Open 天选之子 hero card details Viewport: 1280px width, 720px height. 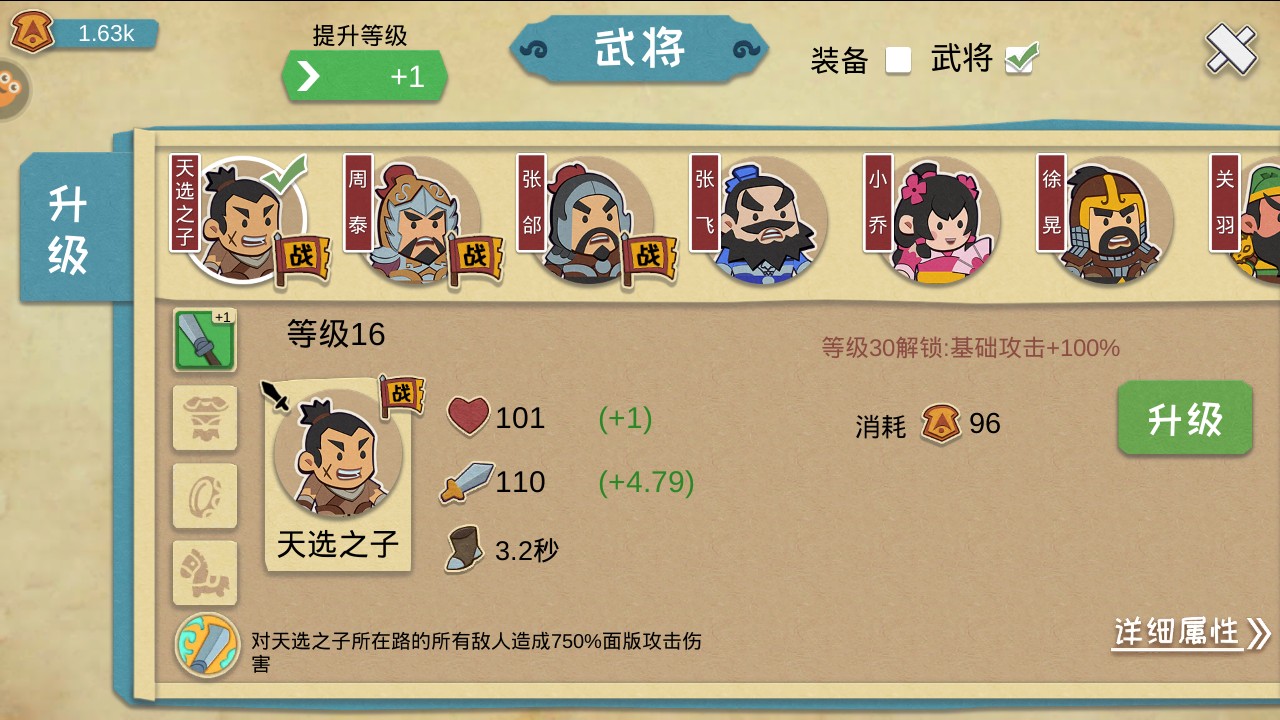point(338,474)
